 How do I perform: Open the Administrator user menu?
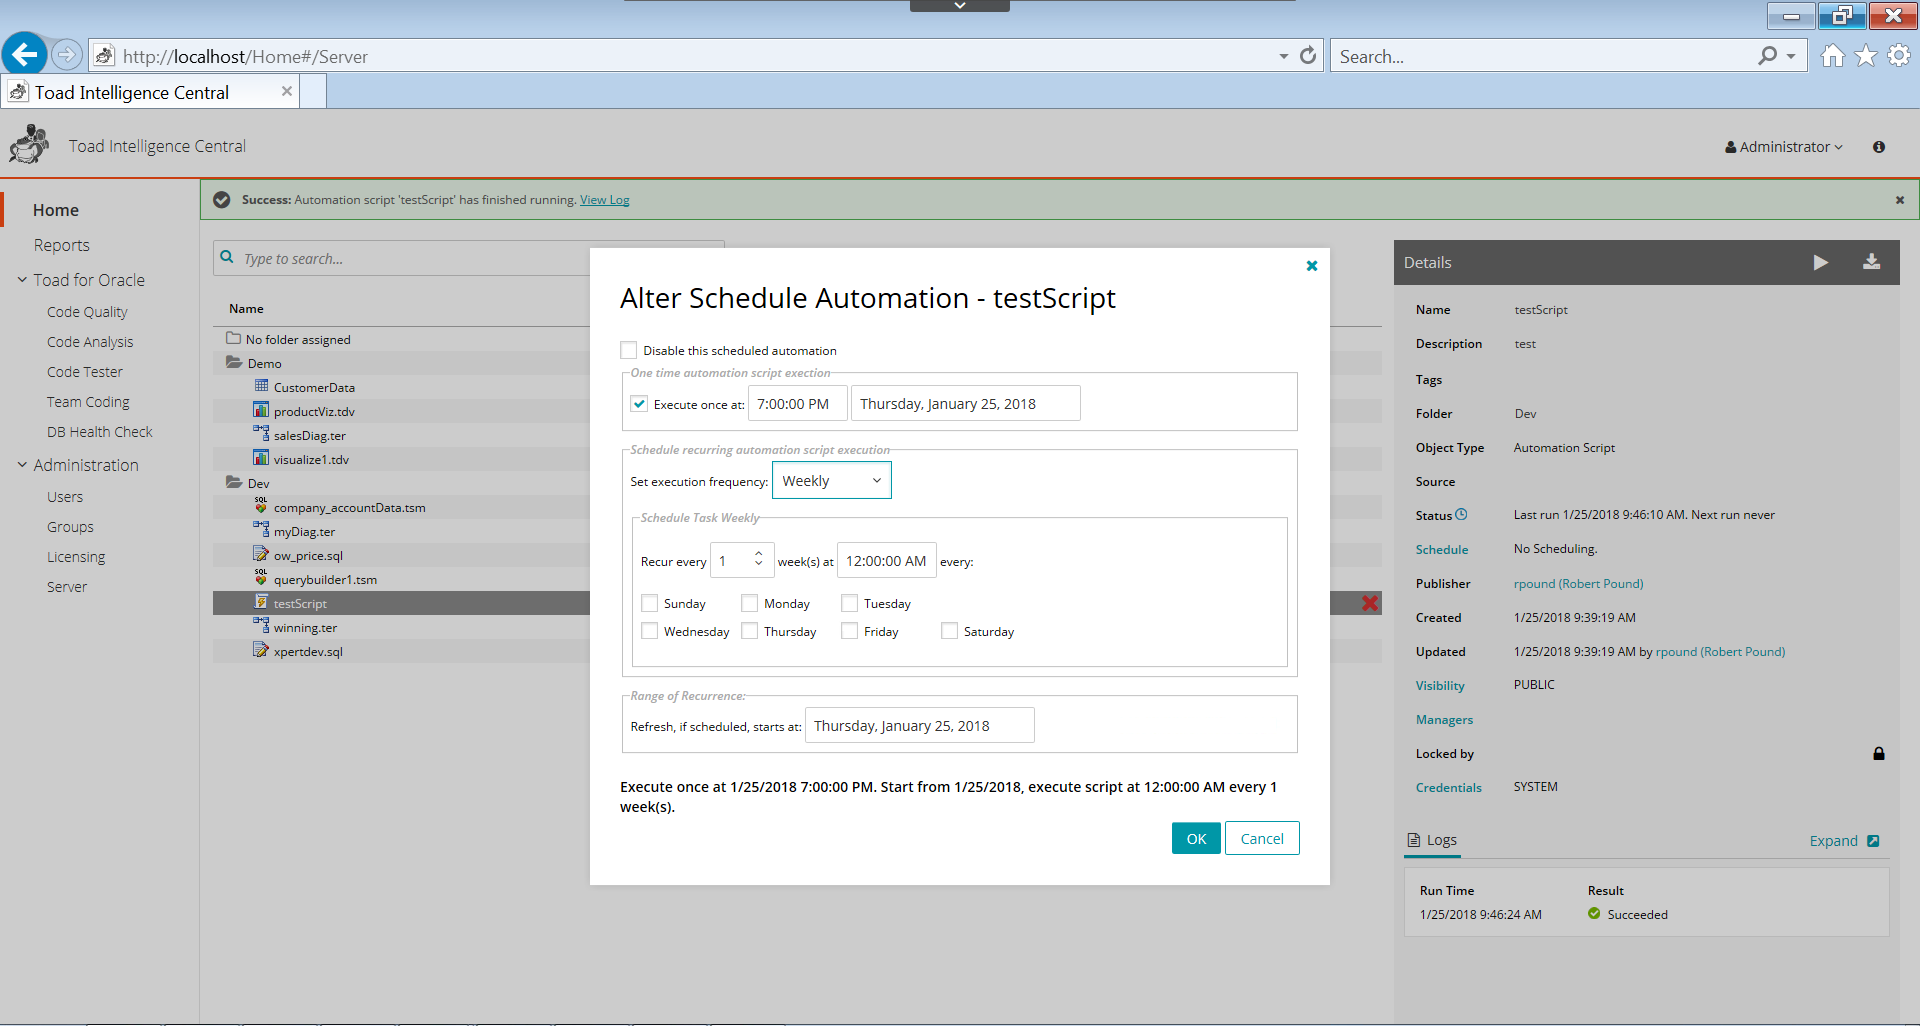point(1784,147)
